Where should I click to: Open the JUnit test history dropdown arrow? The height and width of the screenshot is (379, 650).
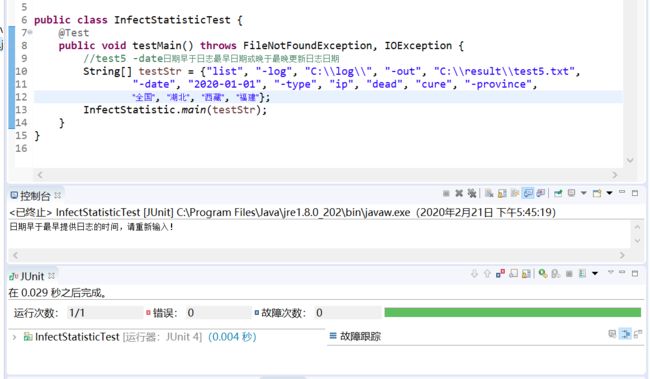pyautogui.click(x=595, y=274)
